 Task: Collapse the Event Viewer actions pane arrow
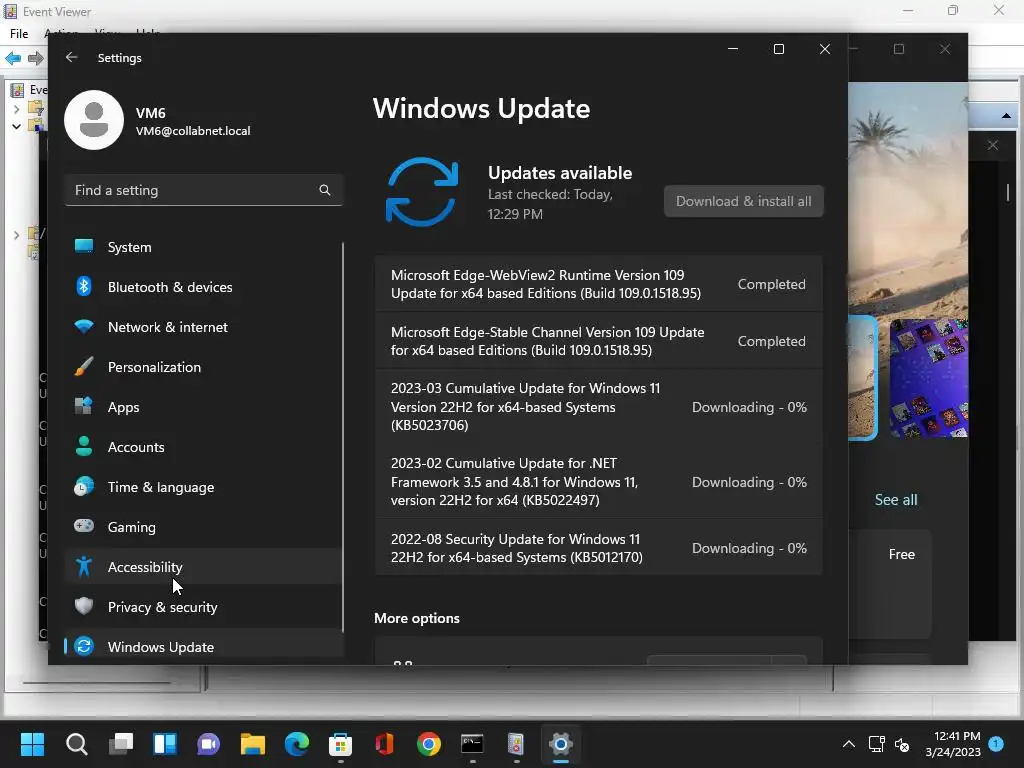pos(1006,116)
